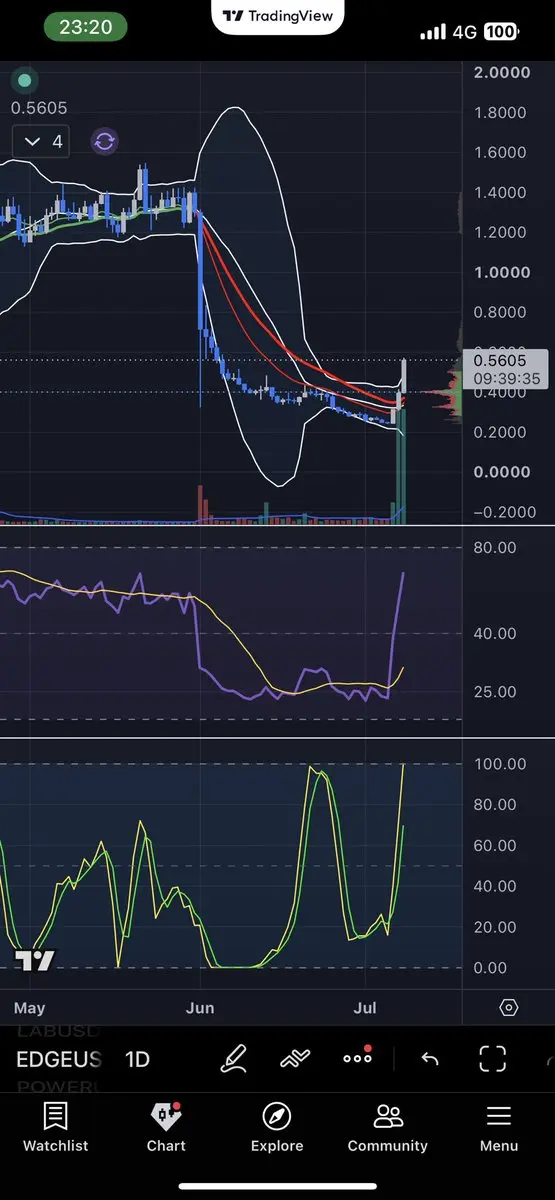Switch to the Watchlist tab
This screenshot has width=555, height=1200.
55,1128
